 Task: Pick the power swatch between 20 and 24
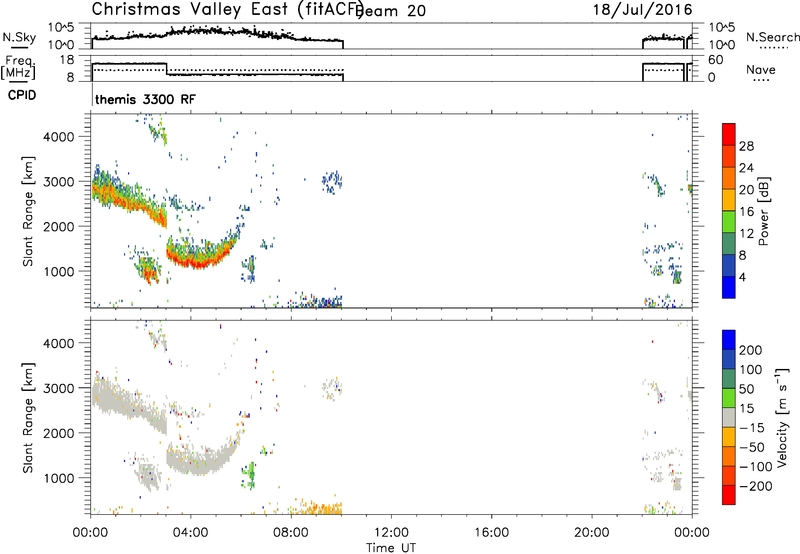729,178
